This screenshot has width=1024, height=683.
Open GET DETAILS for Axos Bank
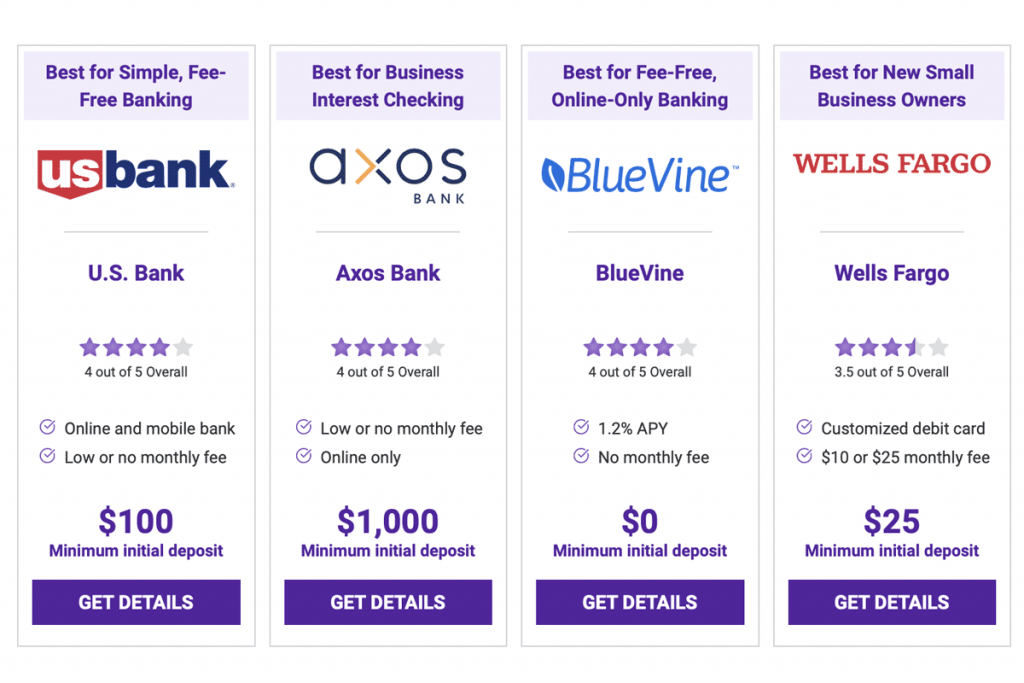click(x=388, y=602)
